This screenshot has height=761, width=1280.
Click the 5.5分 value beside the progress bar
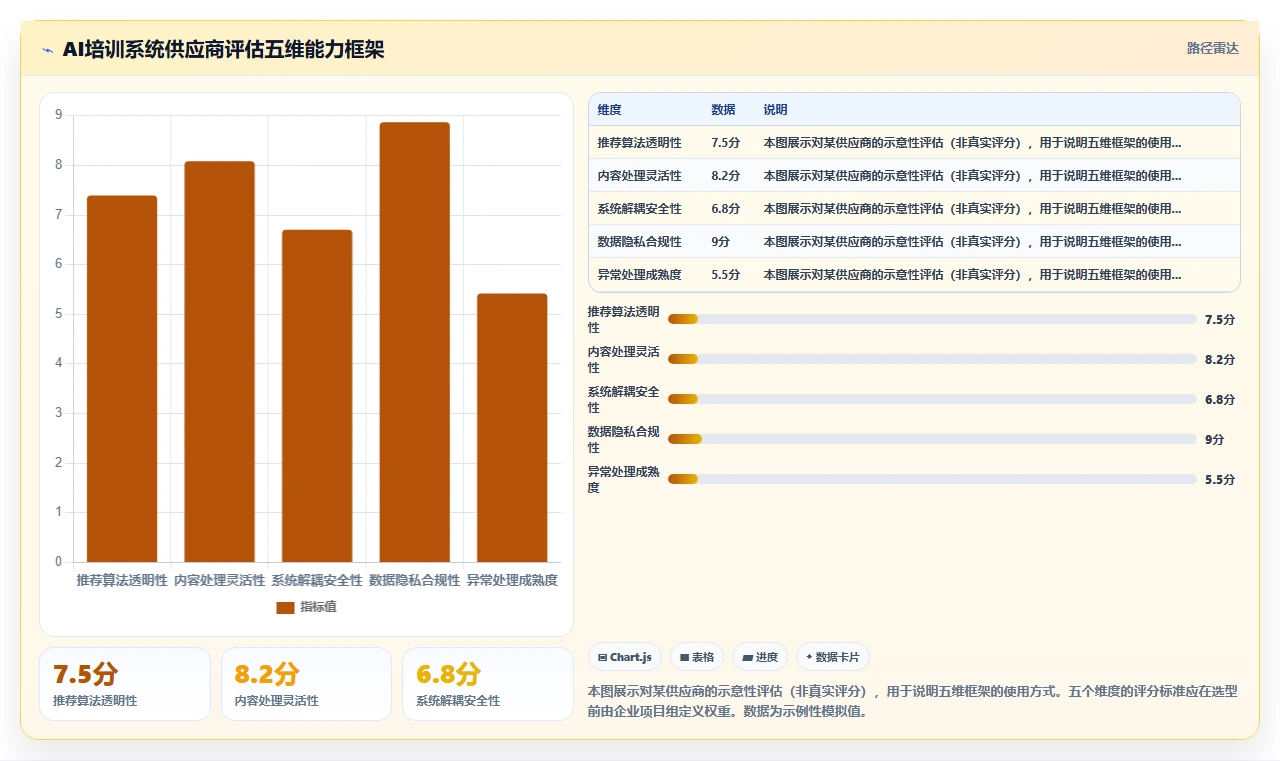[1220, 479]
